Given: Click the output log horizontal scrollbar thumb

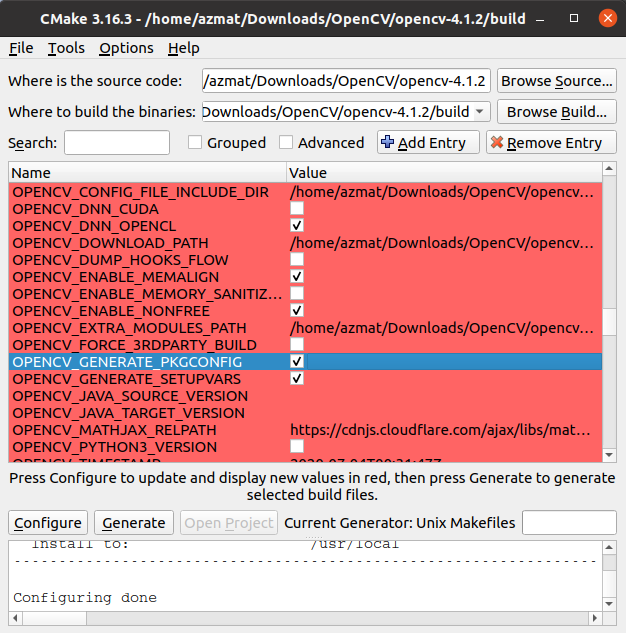Looking at the screenshot, I should (x=54, y=618).
